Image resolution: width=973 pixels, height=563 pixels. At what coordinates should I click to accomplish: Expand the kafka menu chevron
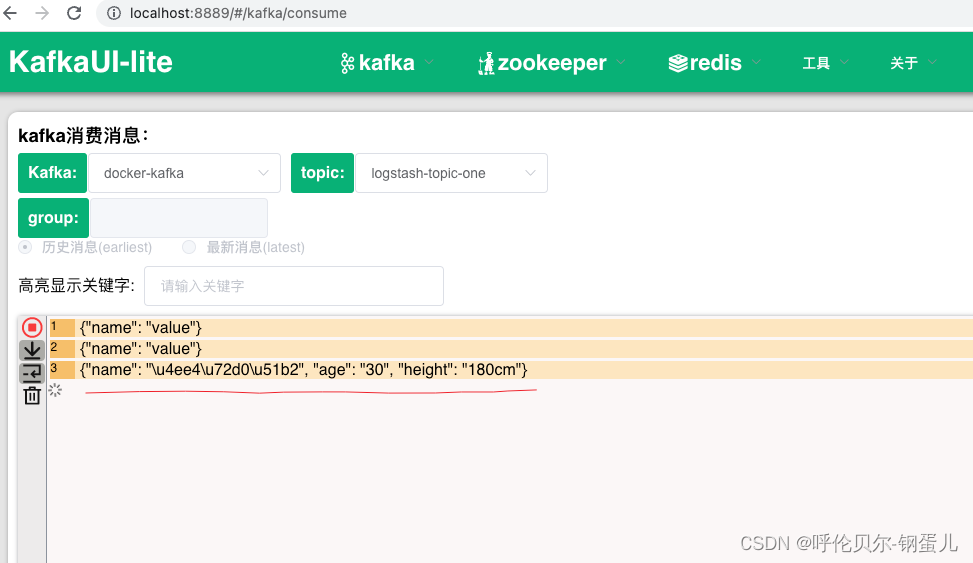point(428,62)
